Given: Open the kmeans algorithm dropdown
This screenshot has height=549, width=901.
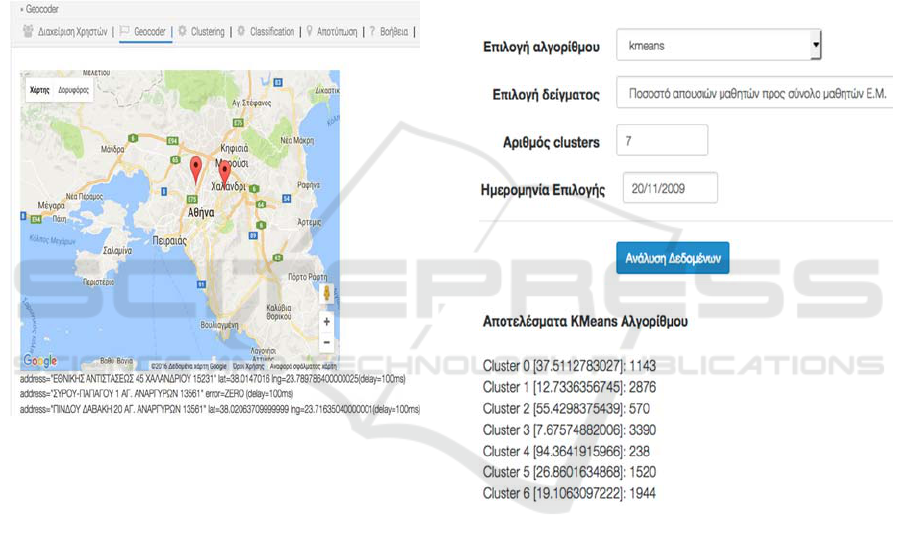Looking at the screenshot, I should [718, 45].
